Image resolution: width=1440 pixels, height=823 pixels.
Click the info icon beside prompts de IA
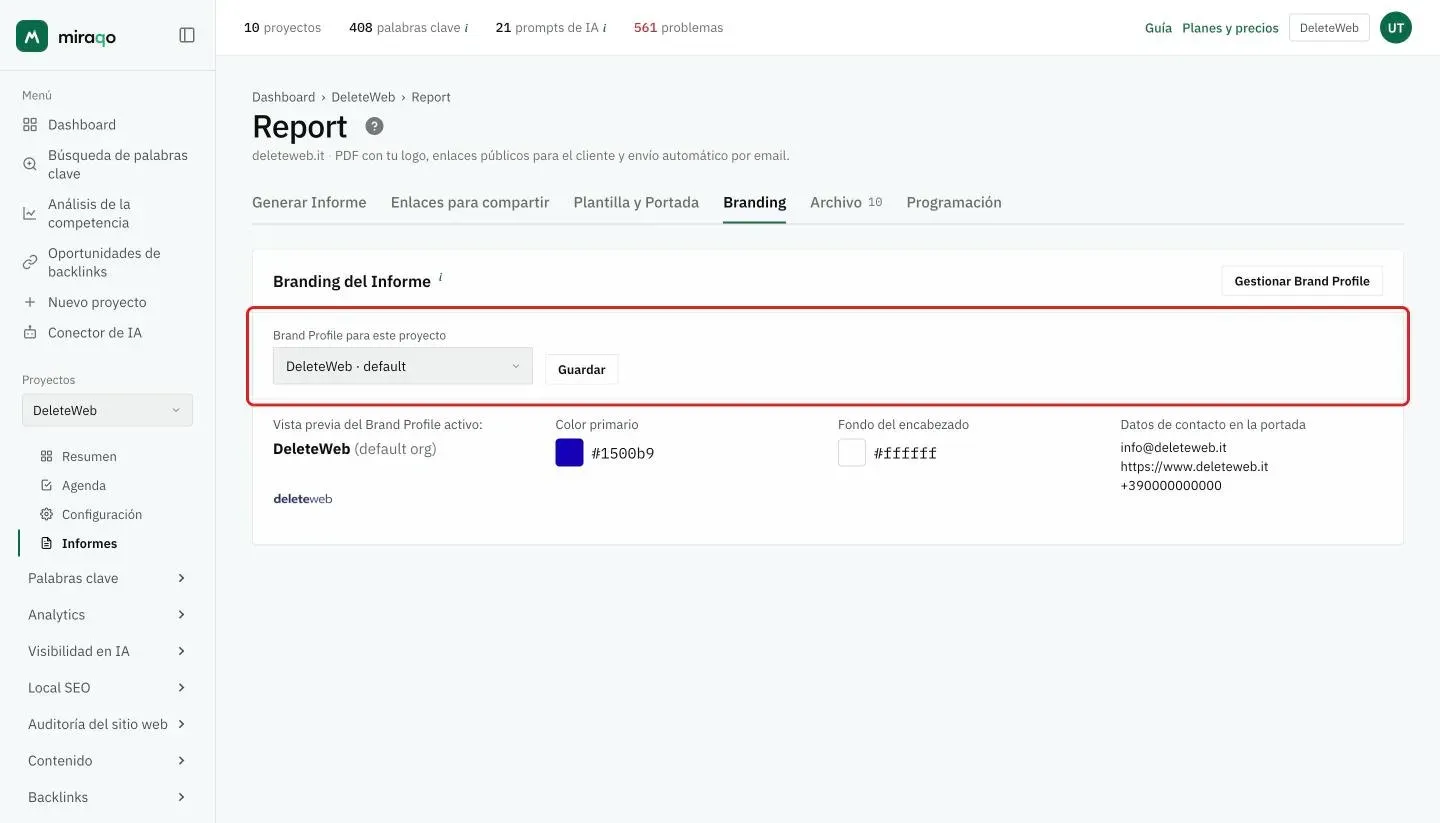pos(604,28)
